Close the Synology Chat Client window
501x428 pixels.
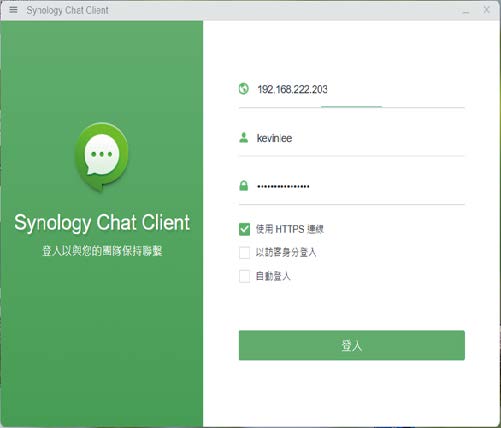pos(486,10)
